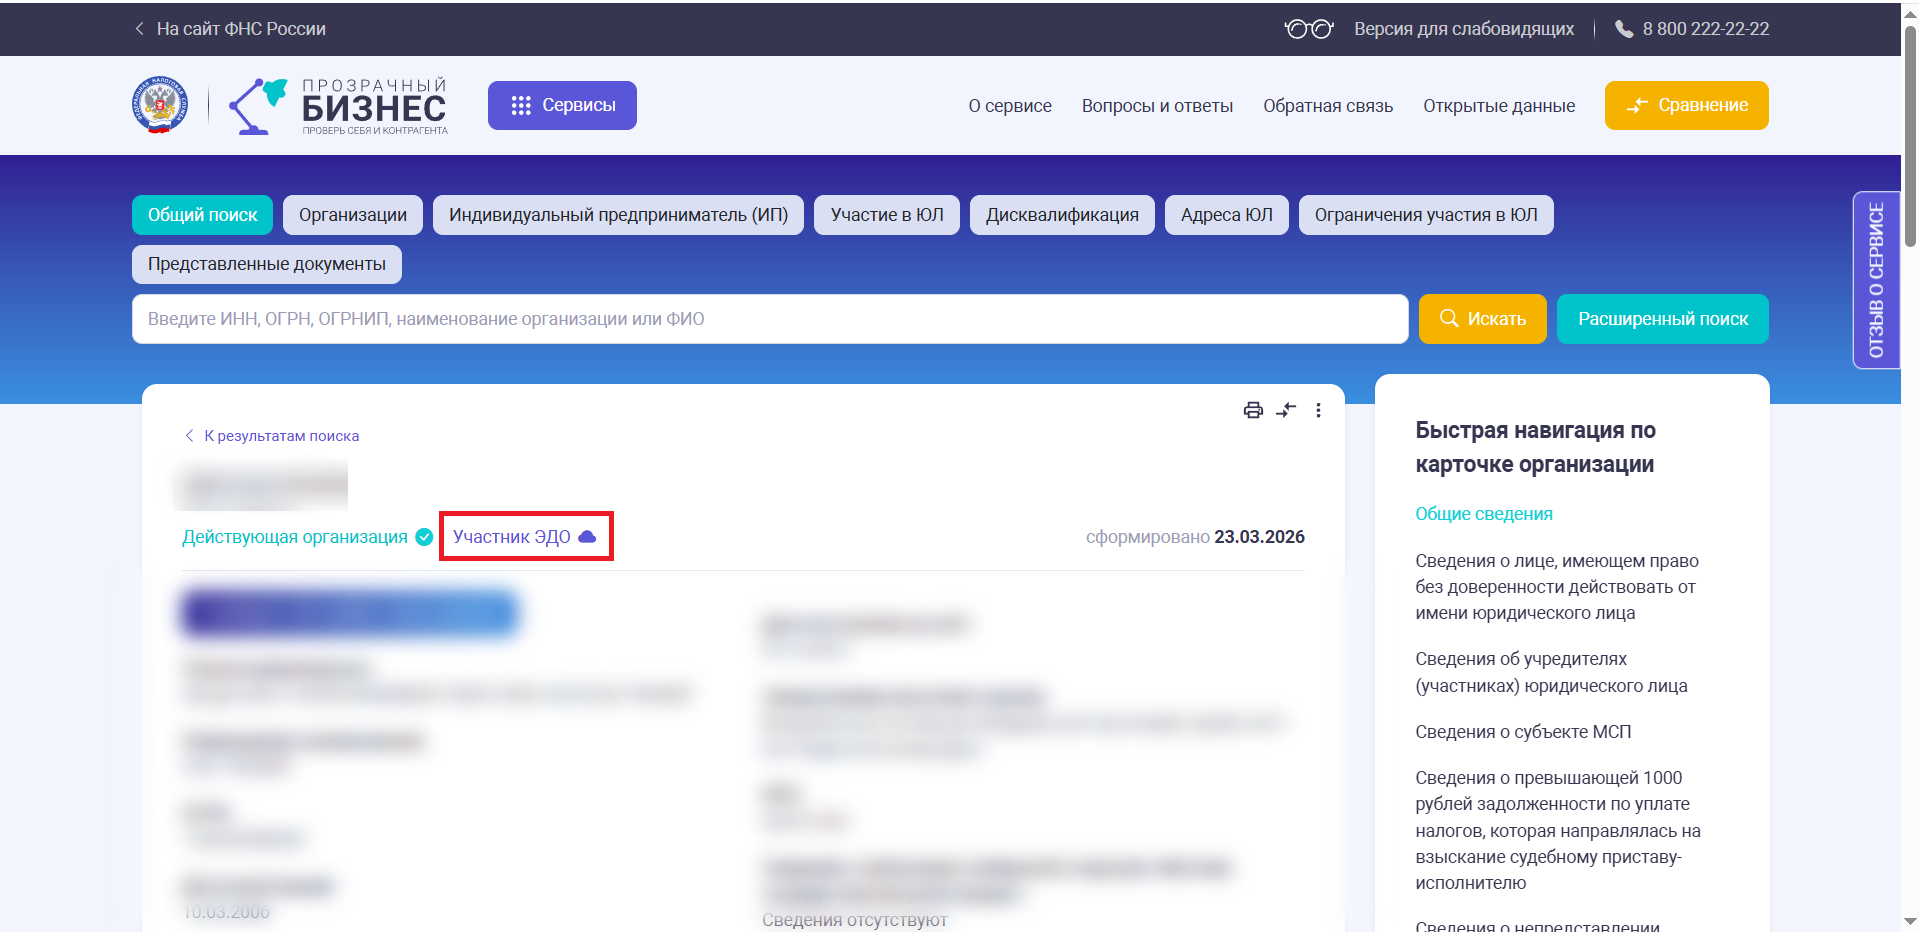Click the compare arrows icon on card
The height and width of the screenshot is (932, 1919).
coord(1286,410)
